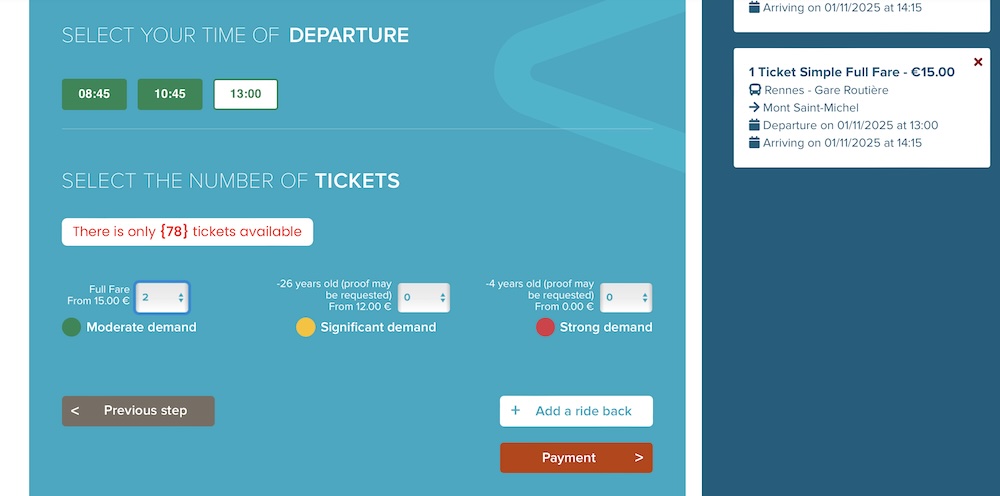Screen dimensions: 1000x496
Task: Remove the Full Fare ticket with red X
Action: 978,62
